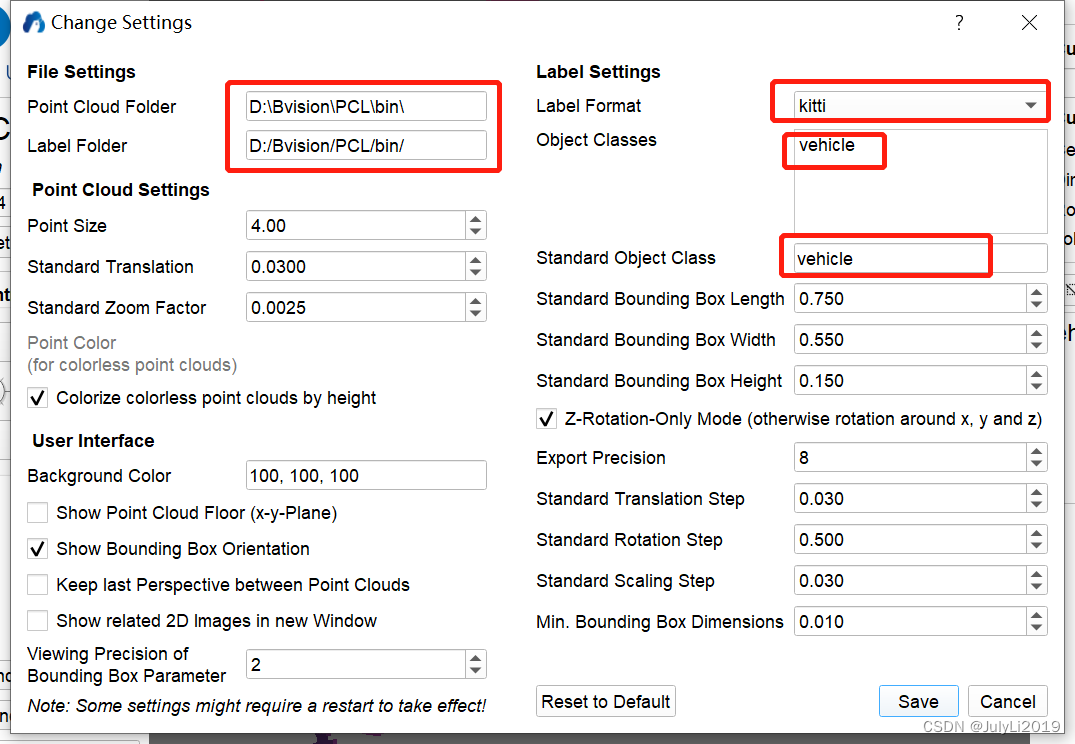Decrease Point Size with down arrow
Screen dimensions: 1075x744
pyautogui.click(x=475, y=232)
